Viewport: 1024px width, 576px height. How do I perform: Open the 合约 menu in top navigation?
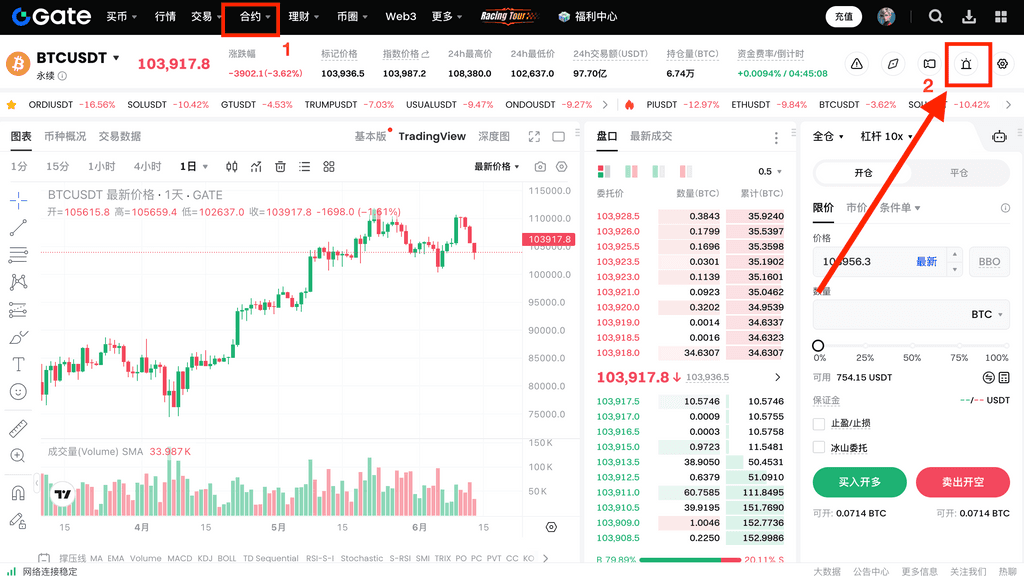click(255, 17)
